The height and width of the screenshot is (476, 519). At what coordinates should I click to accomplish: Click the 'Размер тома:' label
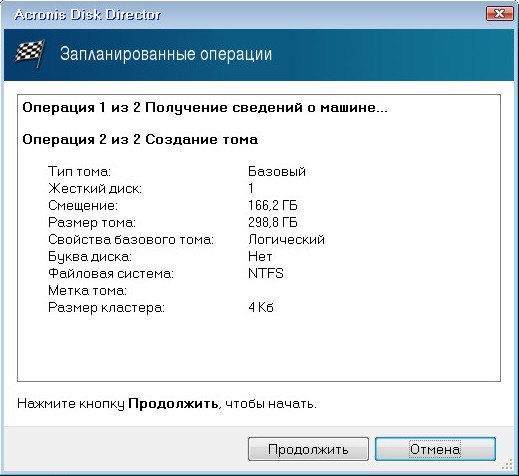(x=92, y=222)
